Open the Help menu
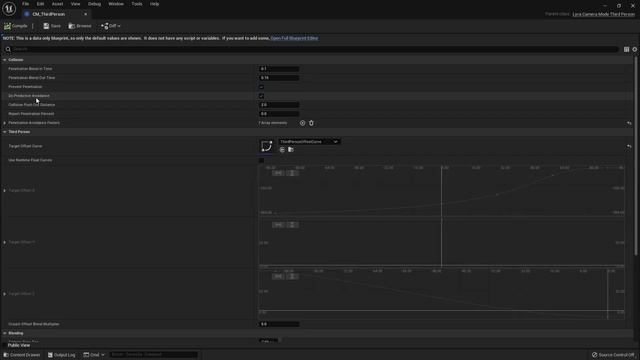The width and height of the screenshot is (640, 360). click(x=154, y=4)
